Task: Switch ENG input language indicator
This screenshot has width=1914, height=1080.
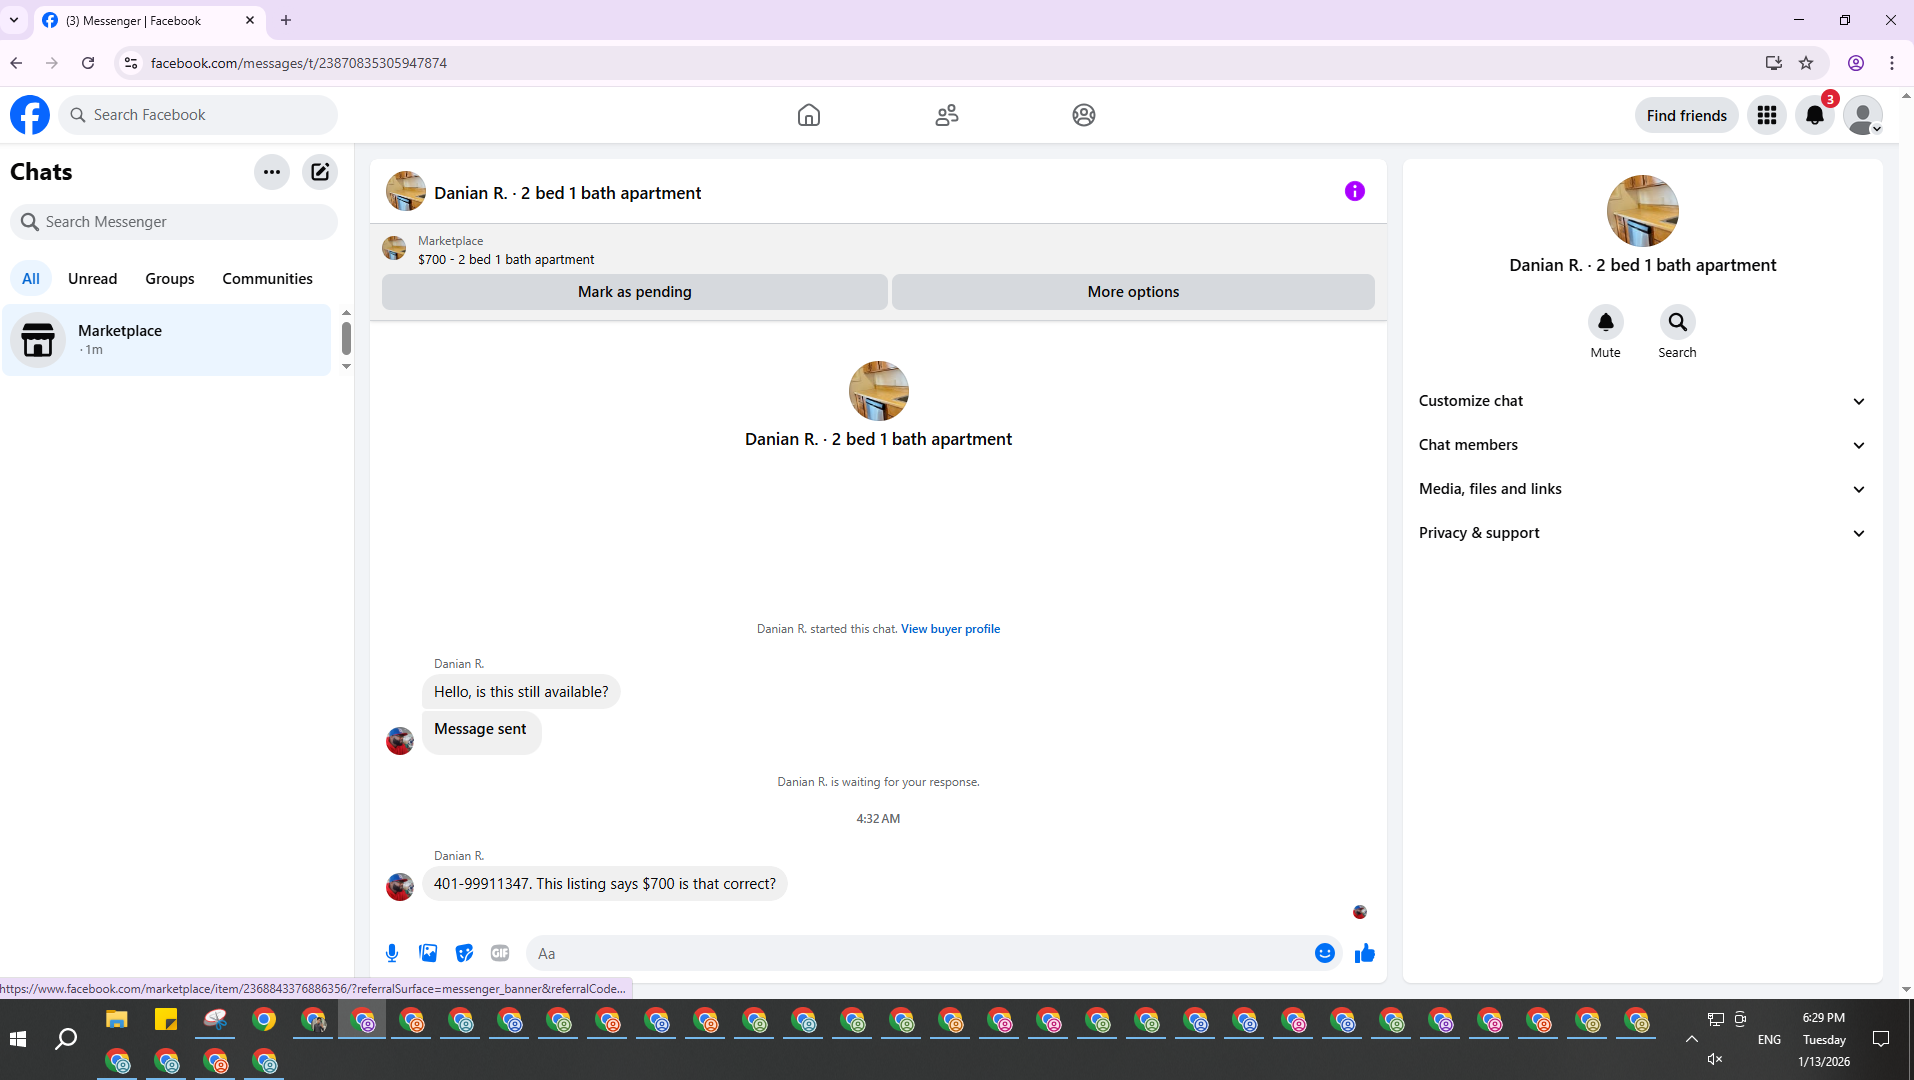Action: click(x=1769, y=1040)
